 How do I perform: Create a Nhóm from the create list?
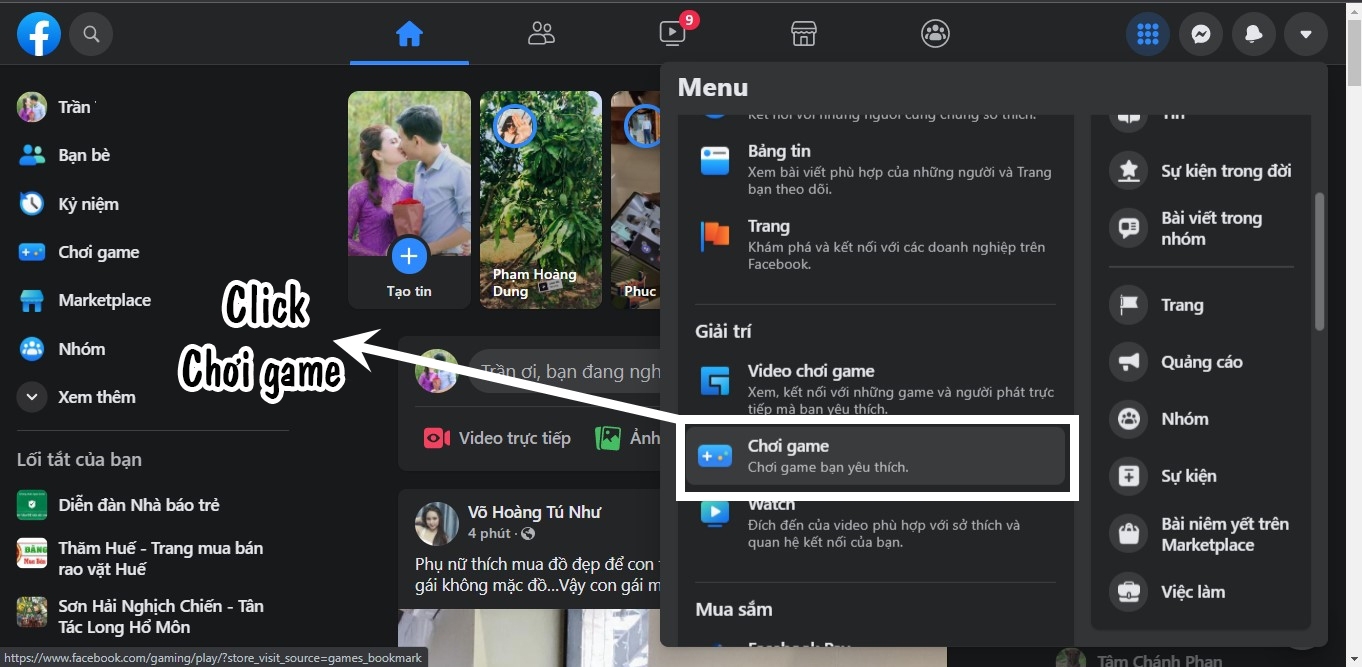1202,419
